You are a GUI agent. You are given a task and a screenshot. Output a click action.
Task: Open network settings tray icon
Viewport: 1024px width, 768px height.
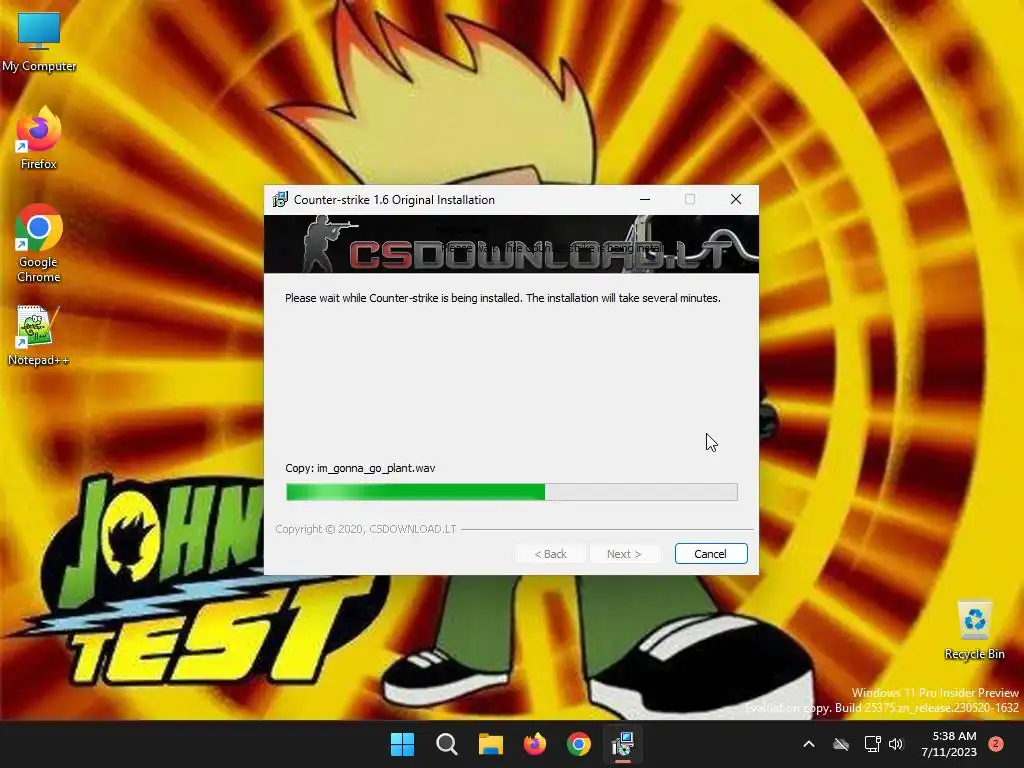(x=872, y=744)
